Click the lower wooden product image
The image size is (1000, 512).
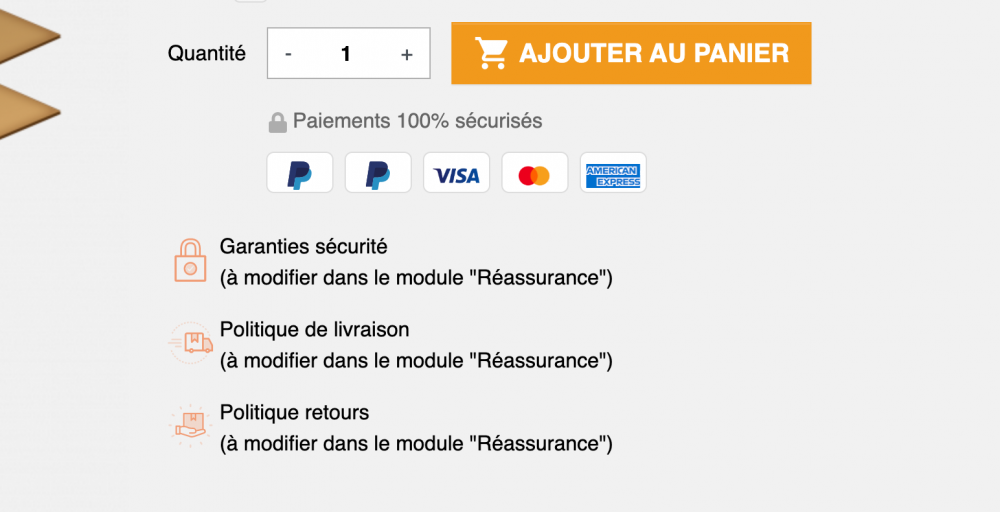29,112
